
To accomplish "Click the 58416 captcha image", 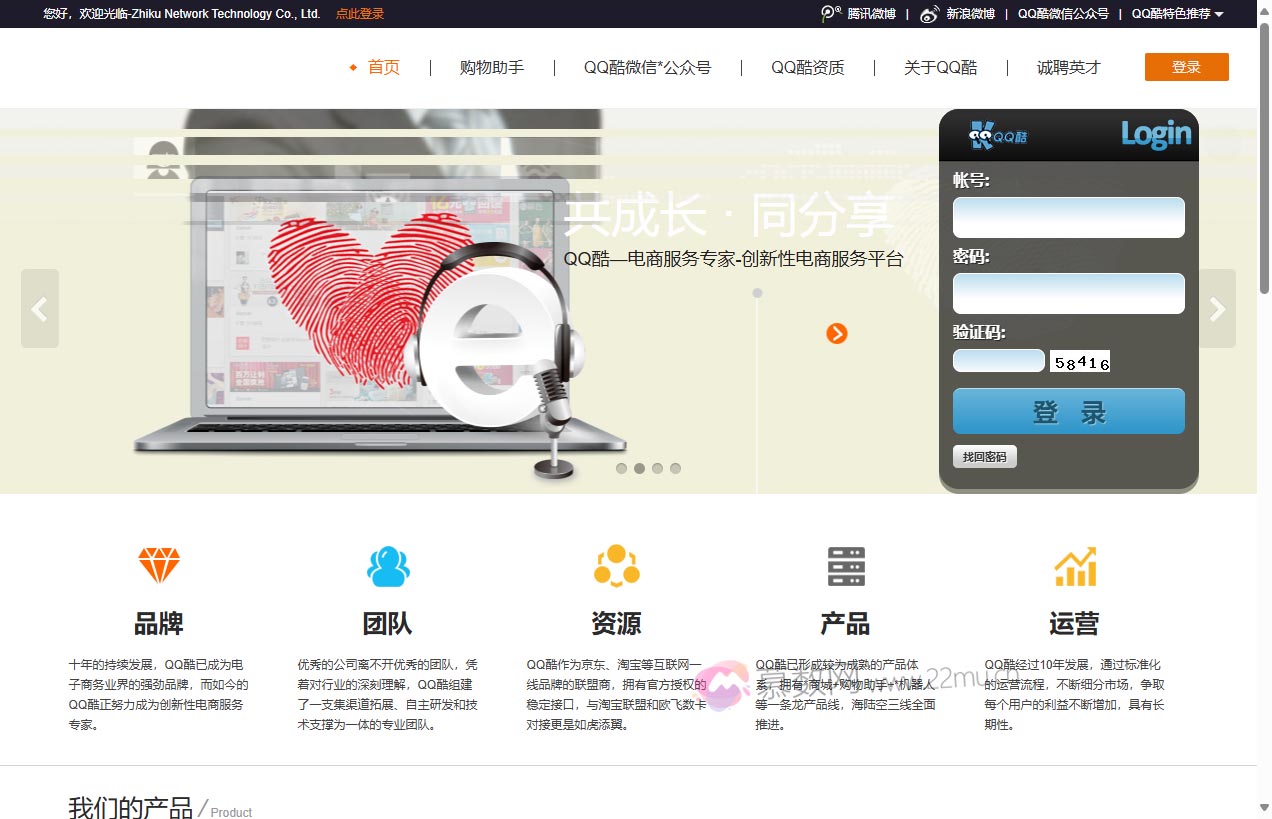I will click(x=1081, y=363).
